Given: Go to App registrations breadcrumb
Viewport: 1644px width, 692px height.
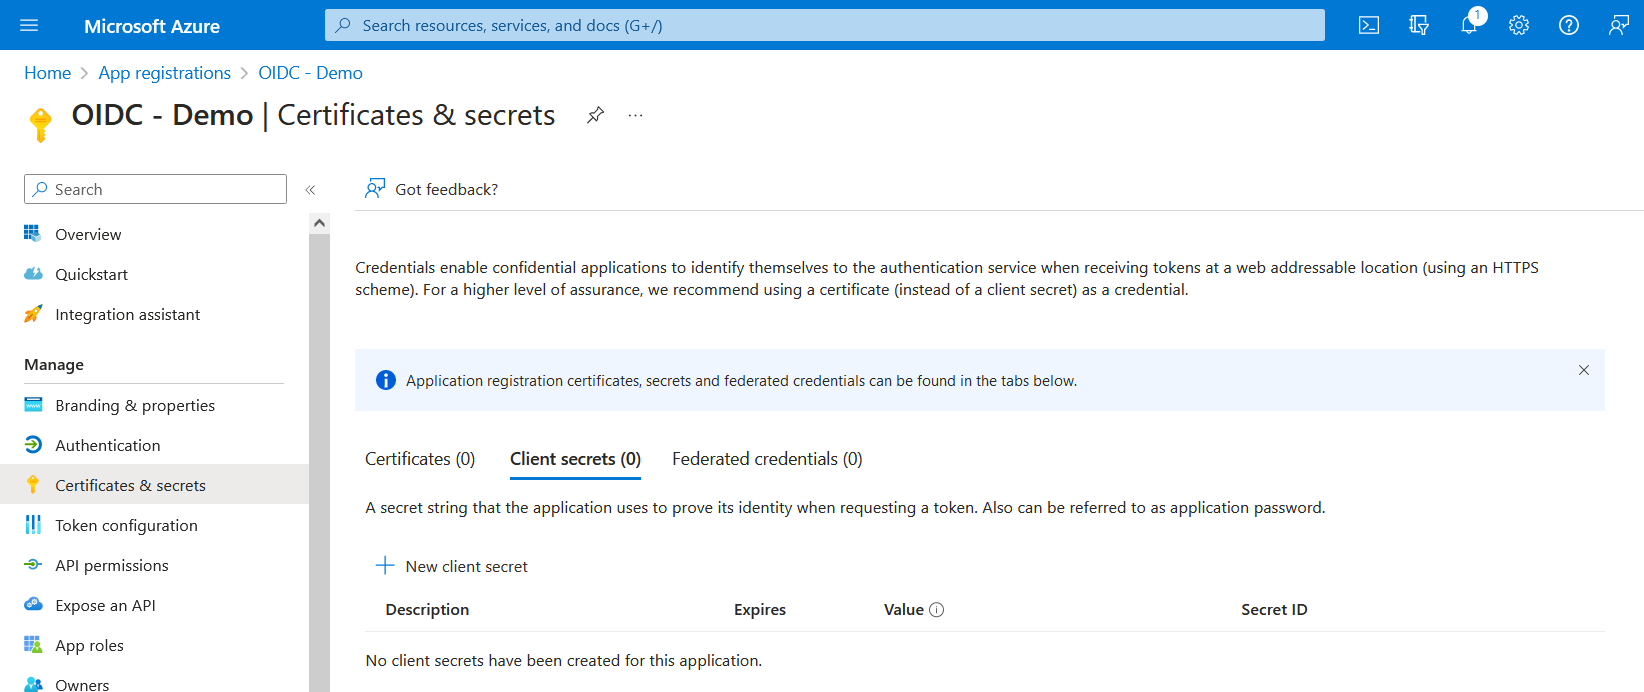Looking at the screenshot, I should 164,73.
